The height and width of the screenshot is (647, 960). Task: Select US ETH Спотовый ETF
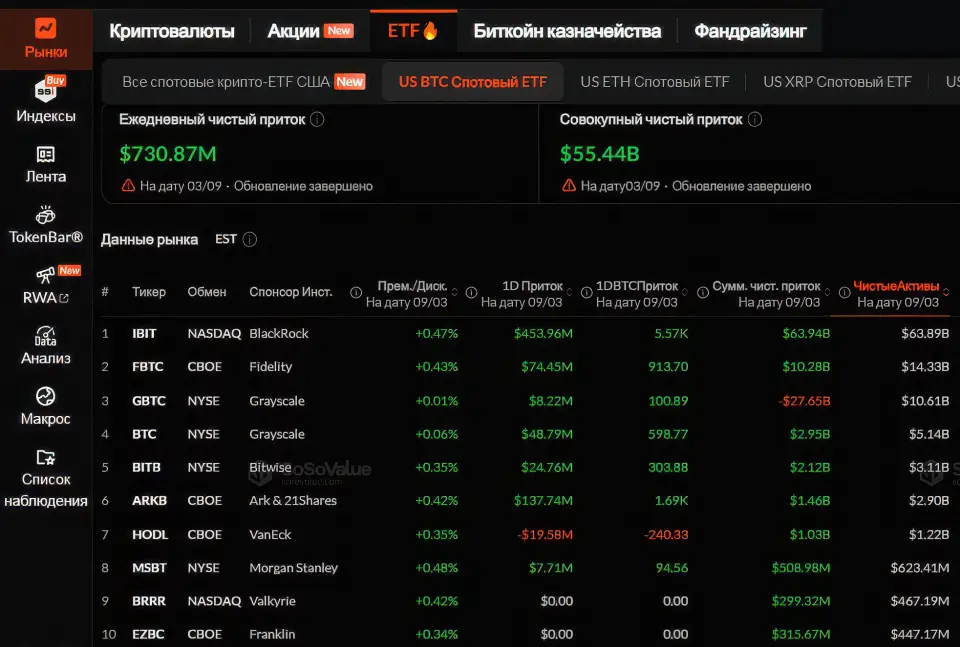(x=654, y=82)
